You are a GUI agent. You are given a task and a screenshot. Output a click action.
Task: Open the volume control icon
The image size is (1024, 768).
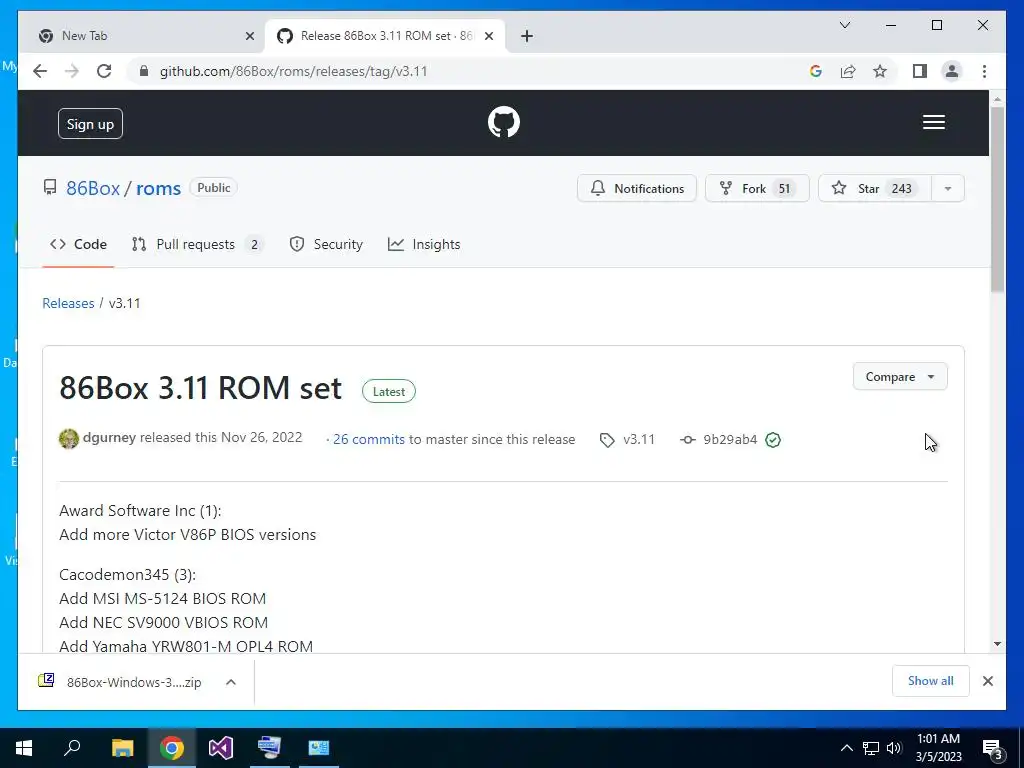894,748
